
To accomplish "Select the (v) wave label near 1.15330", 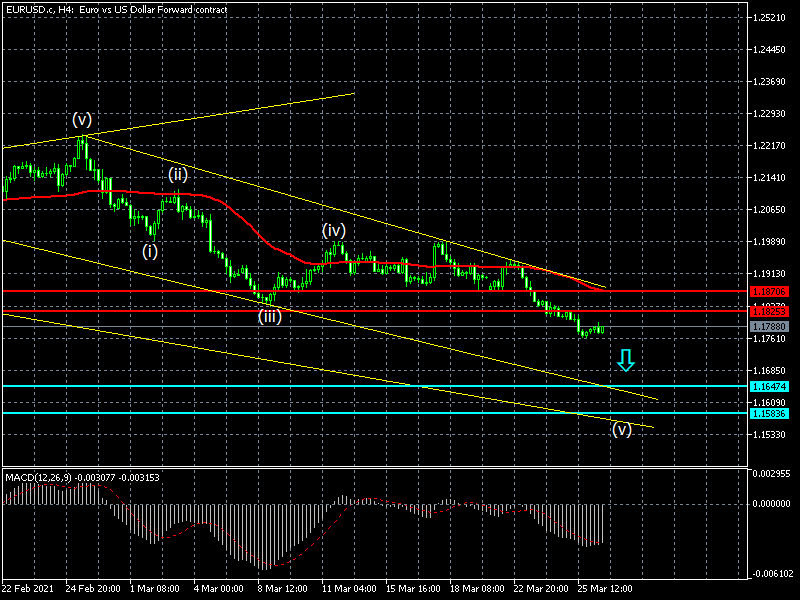I will [621, 430].
